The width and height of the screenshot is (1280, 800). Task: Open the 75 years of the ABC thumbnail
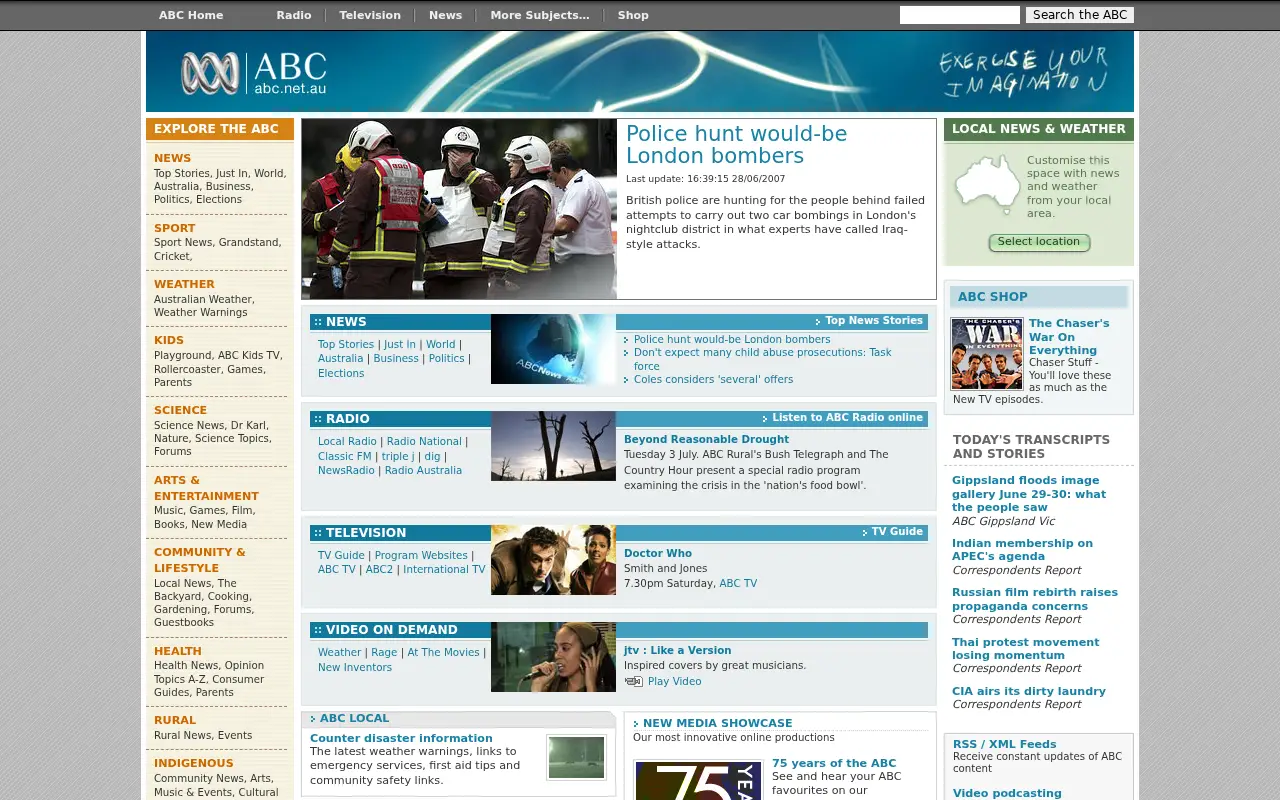click(698, 780)
